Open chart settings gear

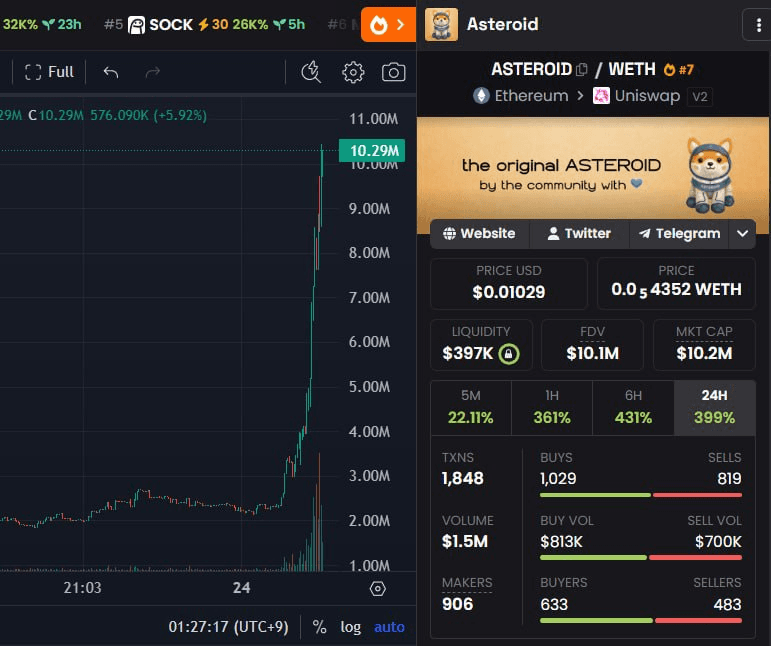pos(353,72)
